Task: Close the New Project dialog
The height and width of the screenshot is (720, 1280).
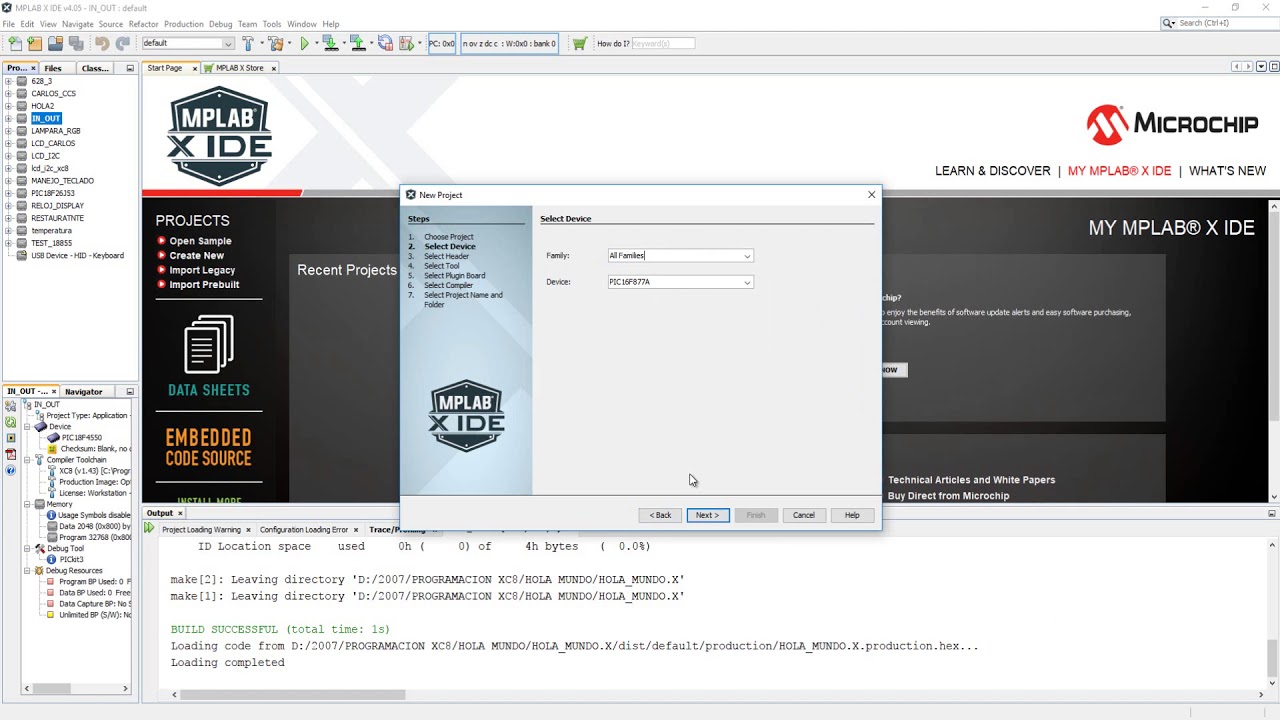Action: [871, 195]
